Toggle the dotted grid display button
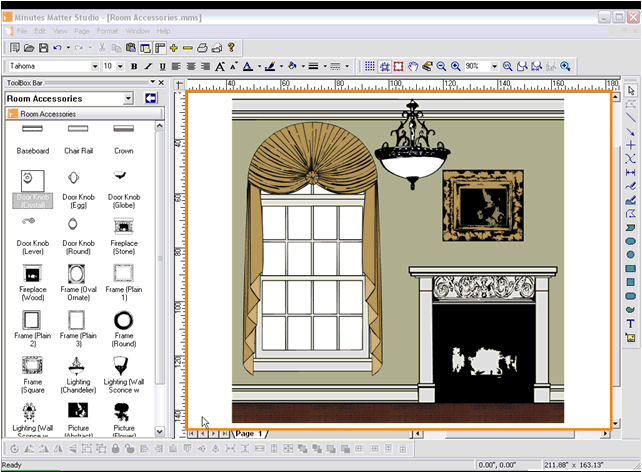The width and height of the screenshot is (642, 472). tap(369, 66)
